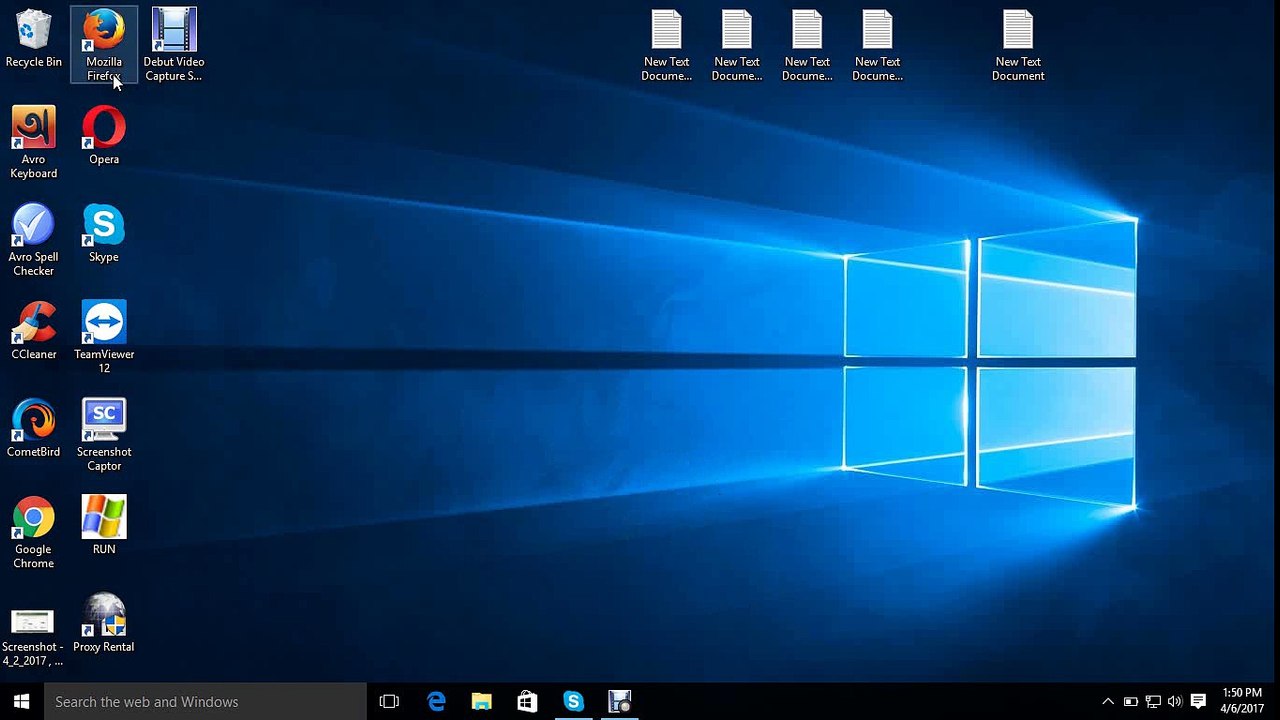Image resolution: width=1280 pixels, height=720 pixels.
Task: Select the Recycle Bin desktop icon
Action: (x=33, y=40)
